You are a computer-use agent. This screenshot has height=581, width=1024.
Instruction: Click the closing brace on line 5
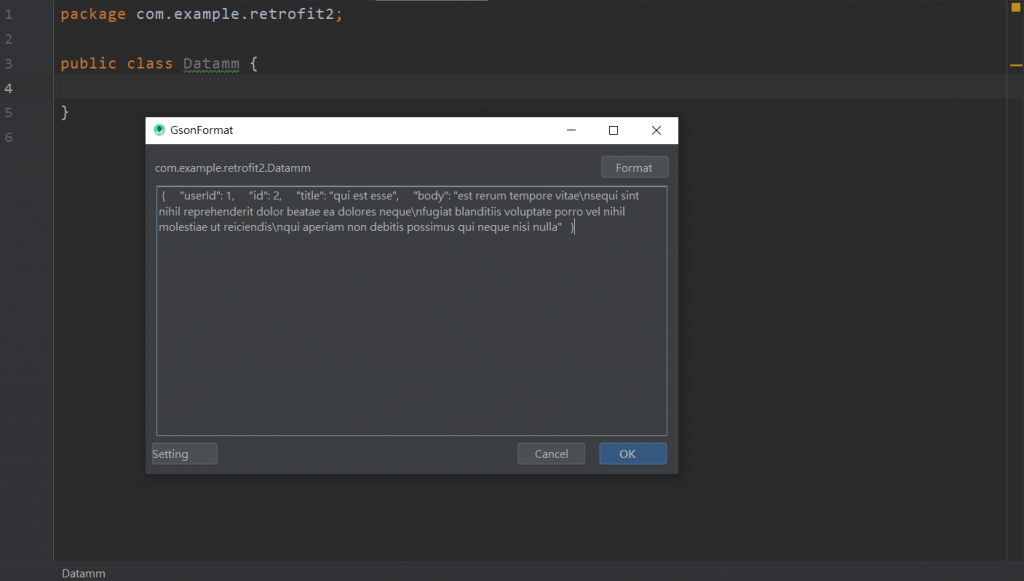click(x=65, y=112)
